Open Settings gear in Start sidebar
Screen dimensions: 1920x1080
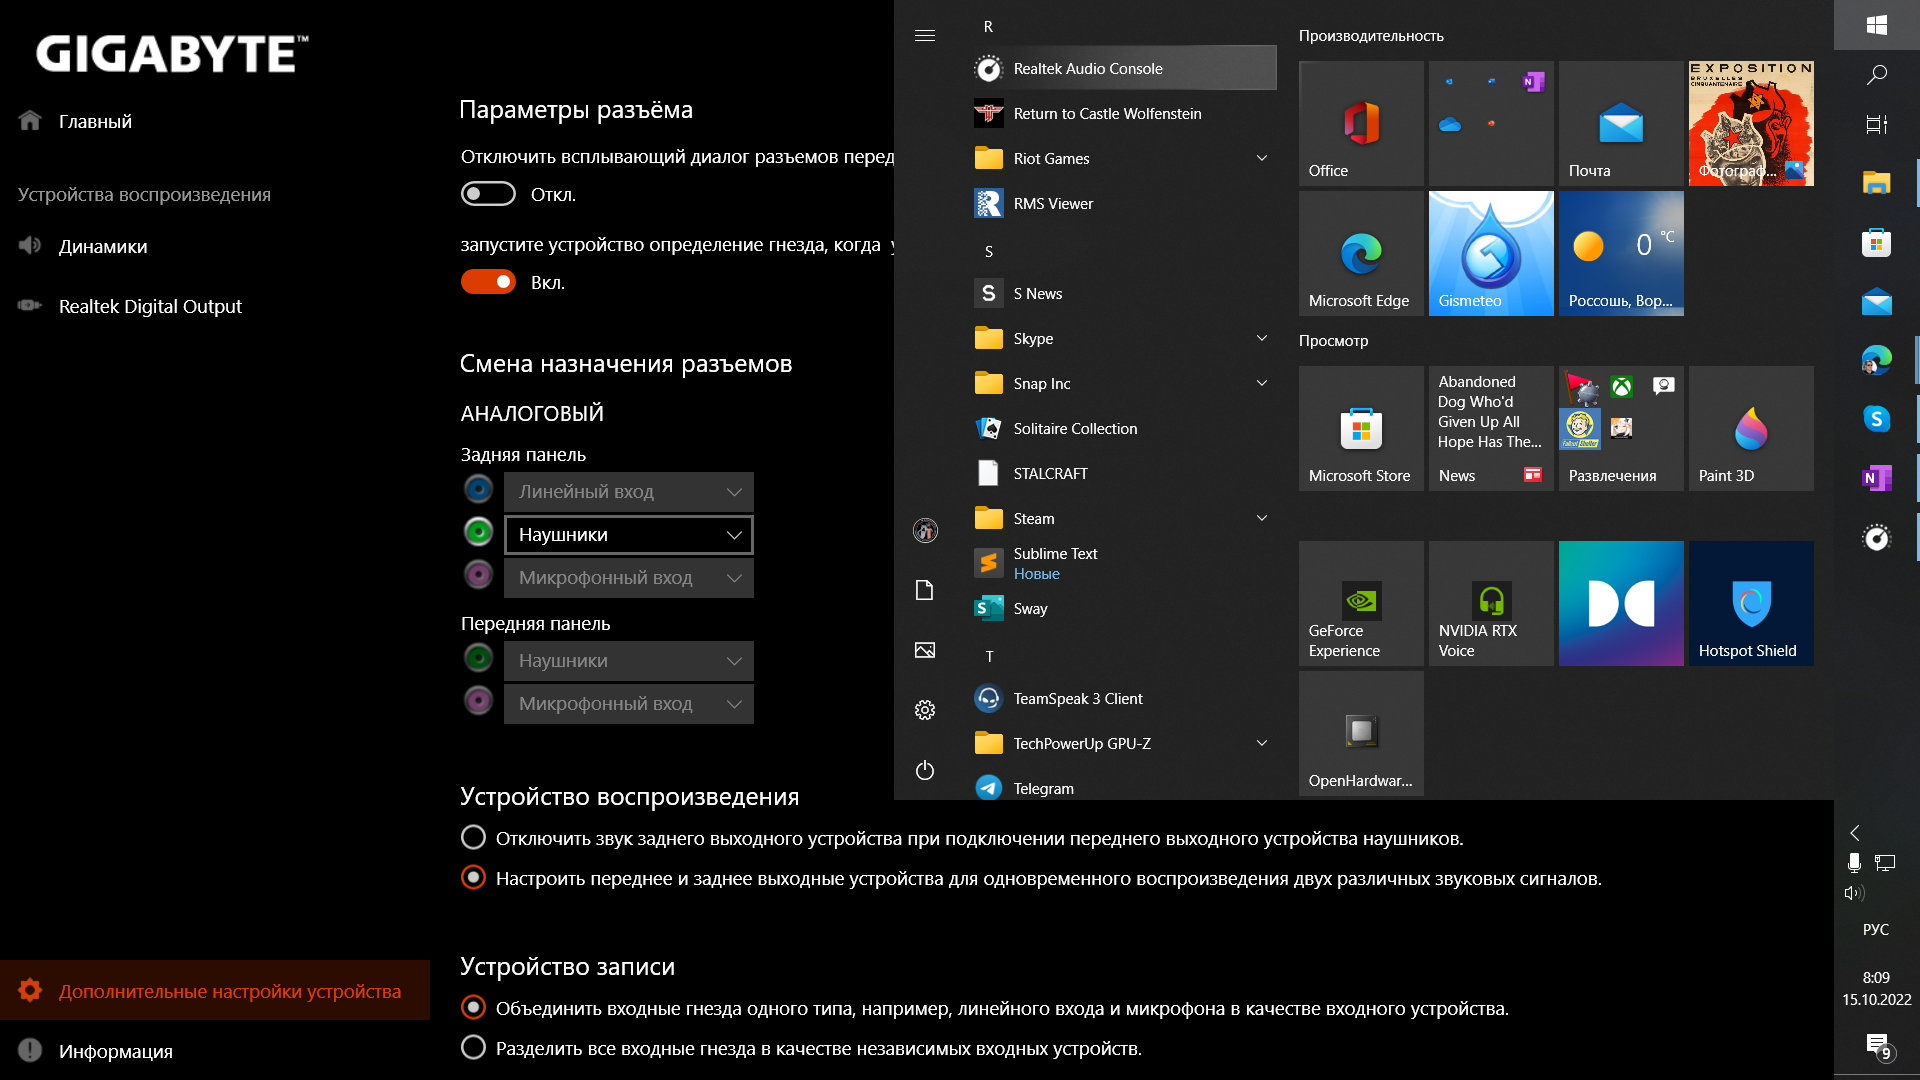(x=925, y=710)
